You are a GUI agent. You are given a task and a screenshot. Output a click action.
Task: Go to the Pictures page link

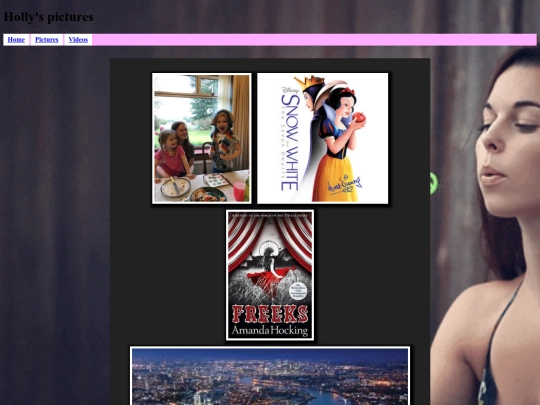point(46,40)
